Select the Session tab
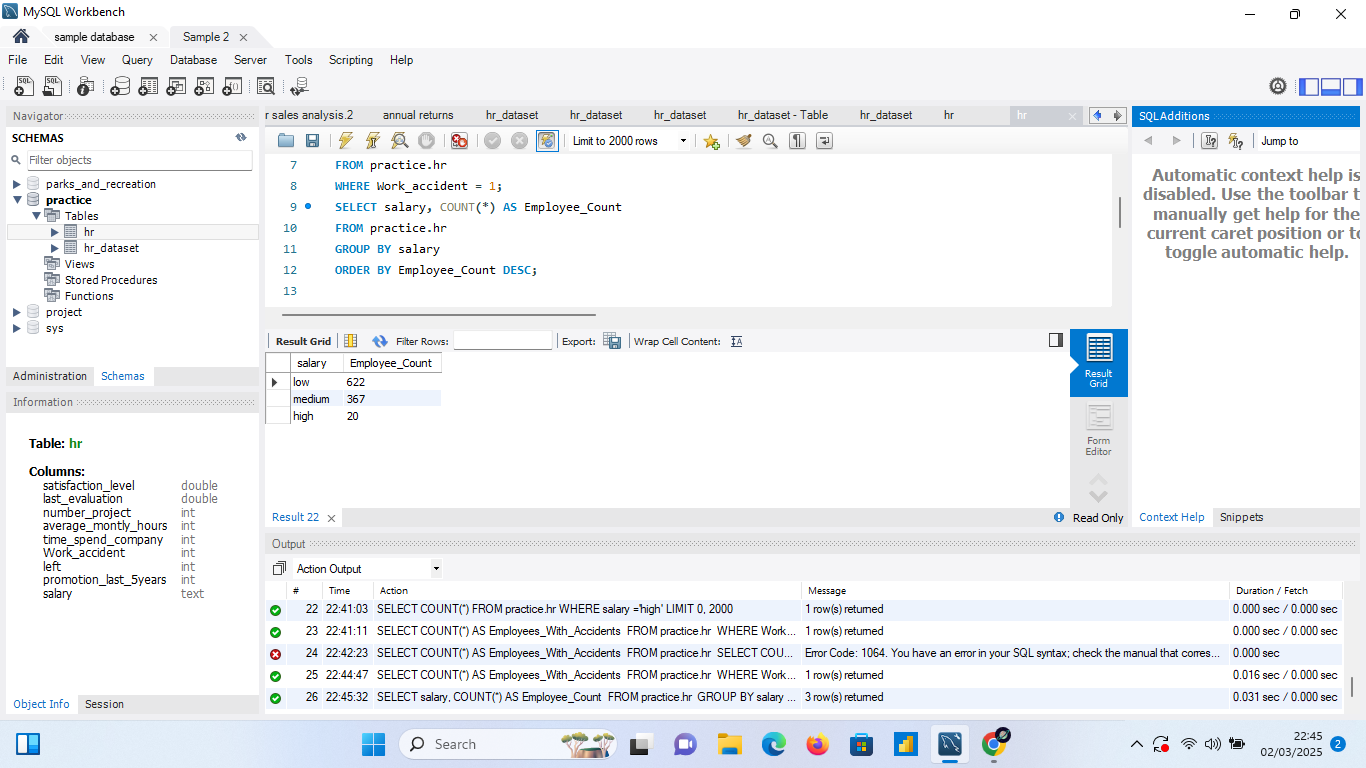This screenshot has width=1366, height=768. click(104, 704)
